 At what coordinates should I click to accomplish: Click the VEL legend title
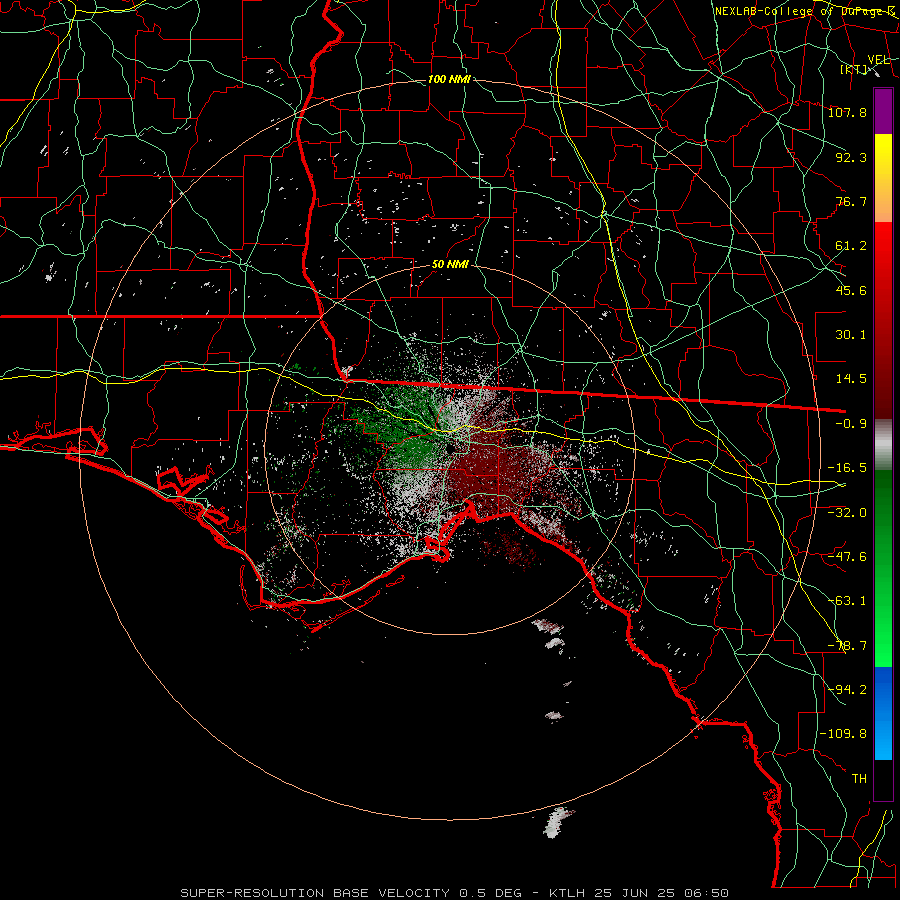878,60
